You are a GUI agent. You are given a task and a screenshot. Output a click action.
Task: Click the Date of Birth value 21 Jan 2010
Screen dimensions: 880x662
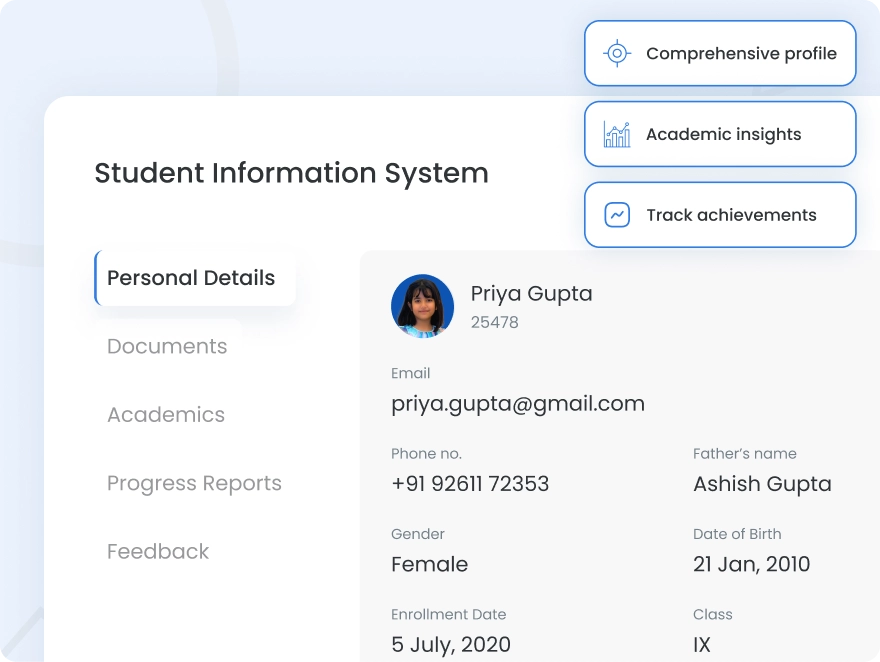[751, 564]
